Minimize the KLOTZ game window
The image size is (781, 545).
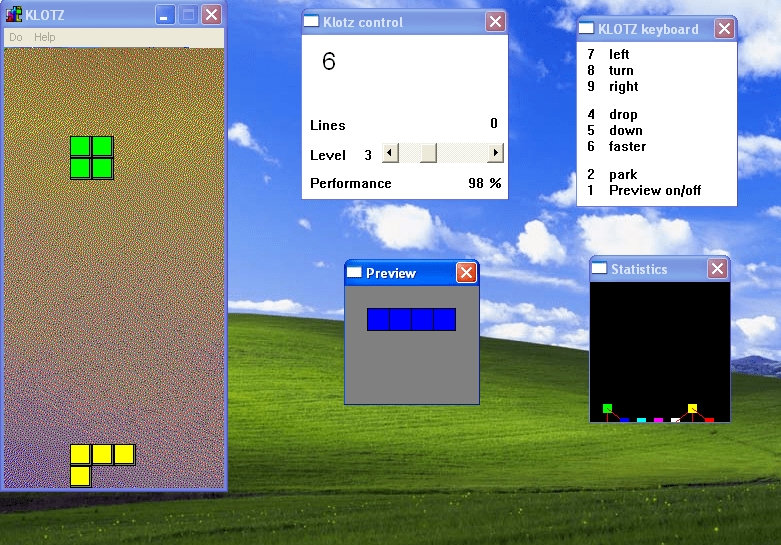coord(164,15)
